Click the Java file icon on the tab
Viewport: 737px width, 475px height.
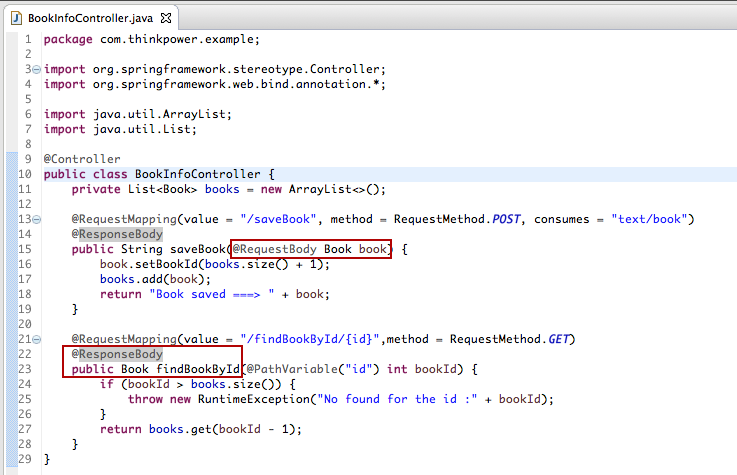click(x=16, y=18)
